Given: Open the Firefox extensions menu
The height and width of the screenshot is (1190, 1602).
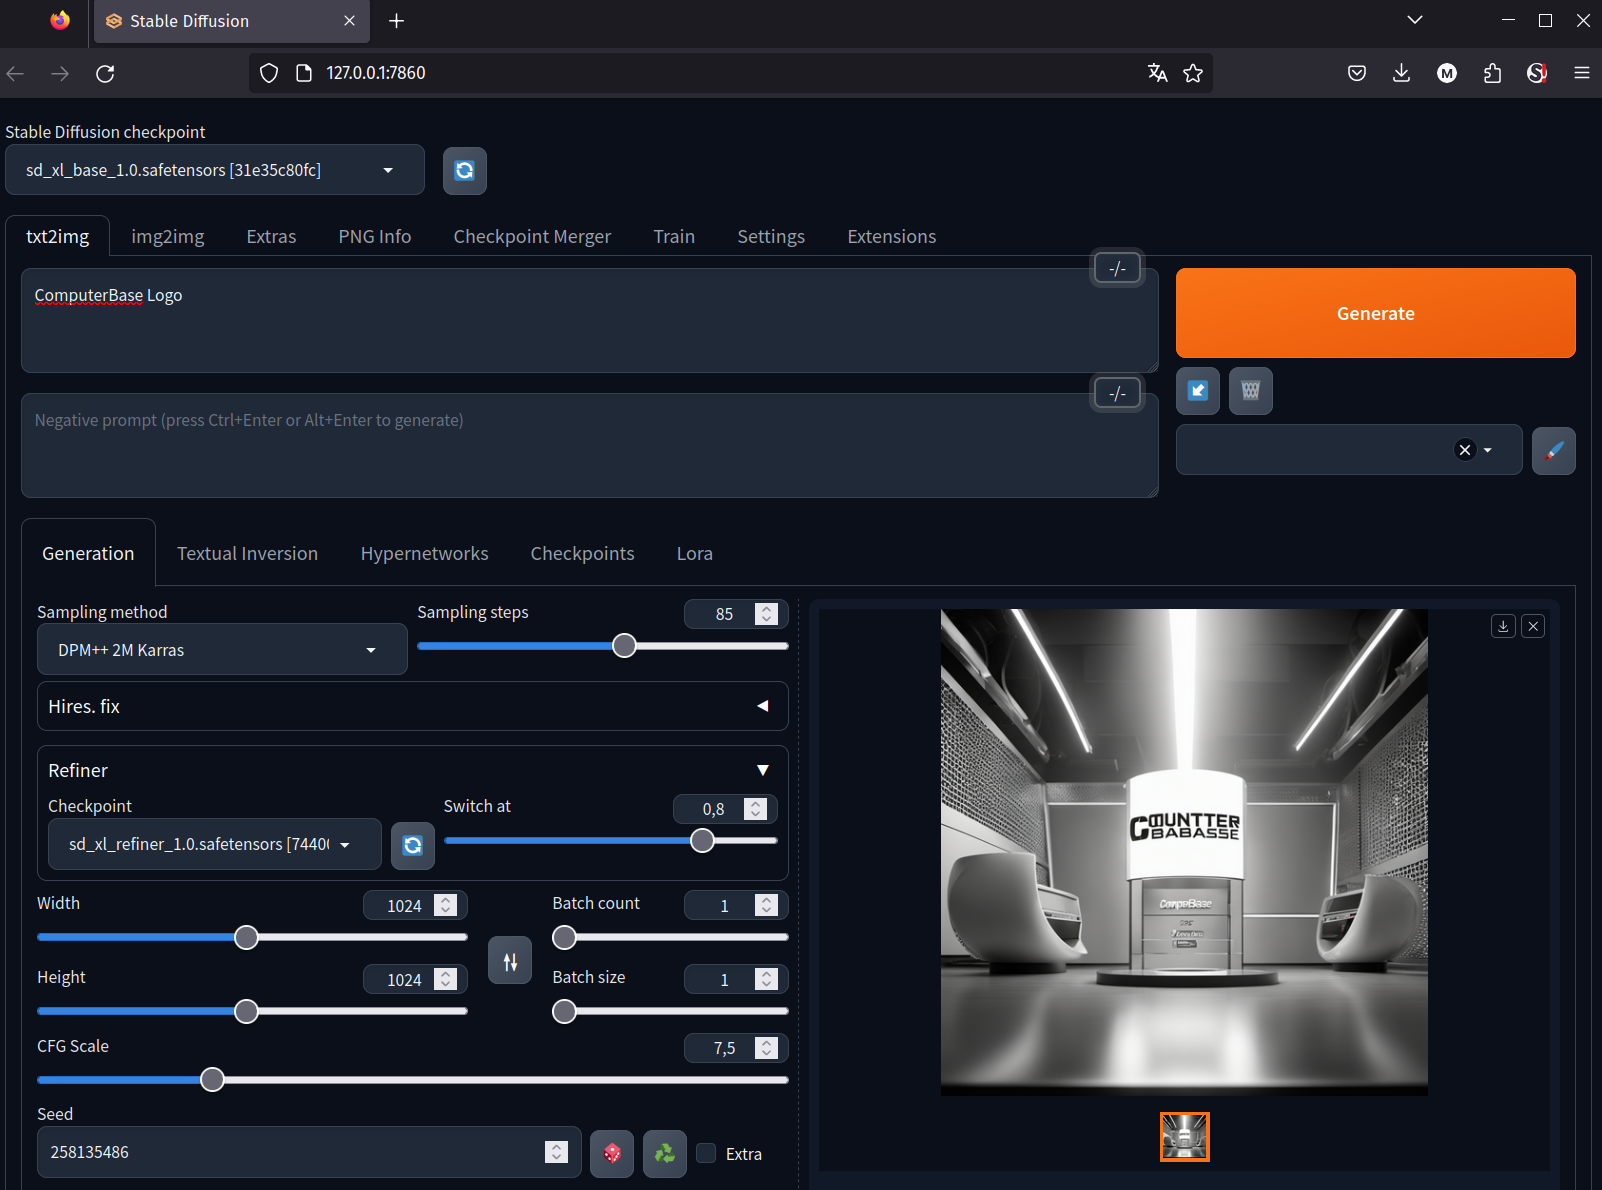Looking at the screenshot, I should coord(1492,73).
